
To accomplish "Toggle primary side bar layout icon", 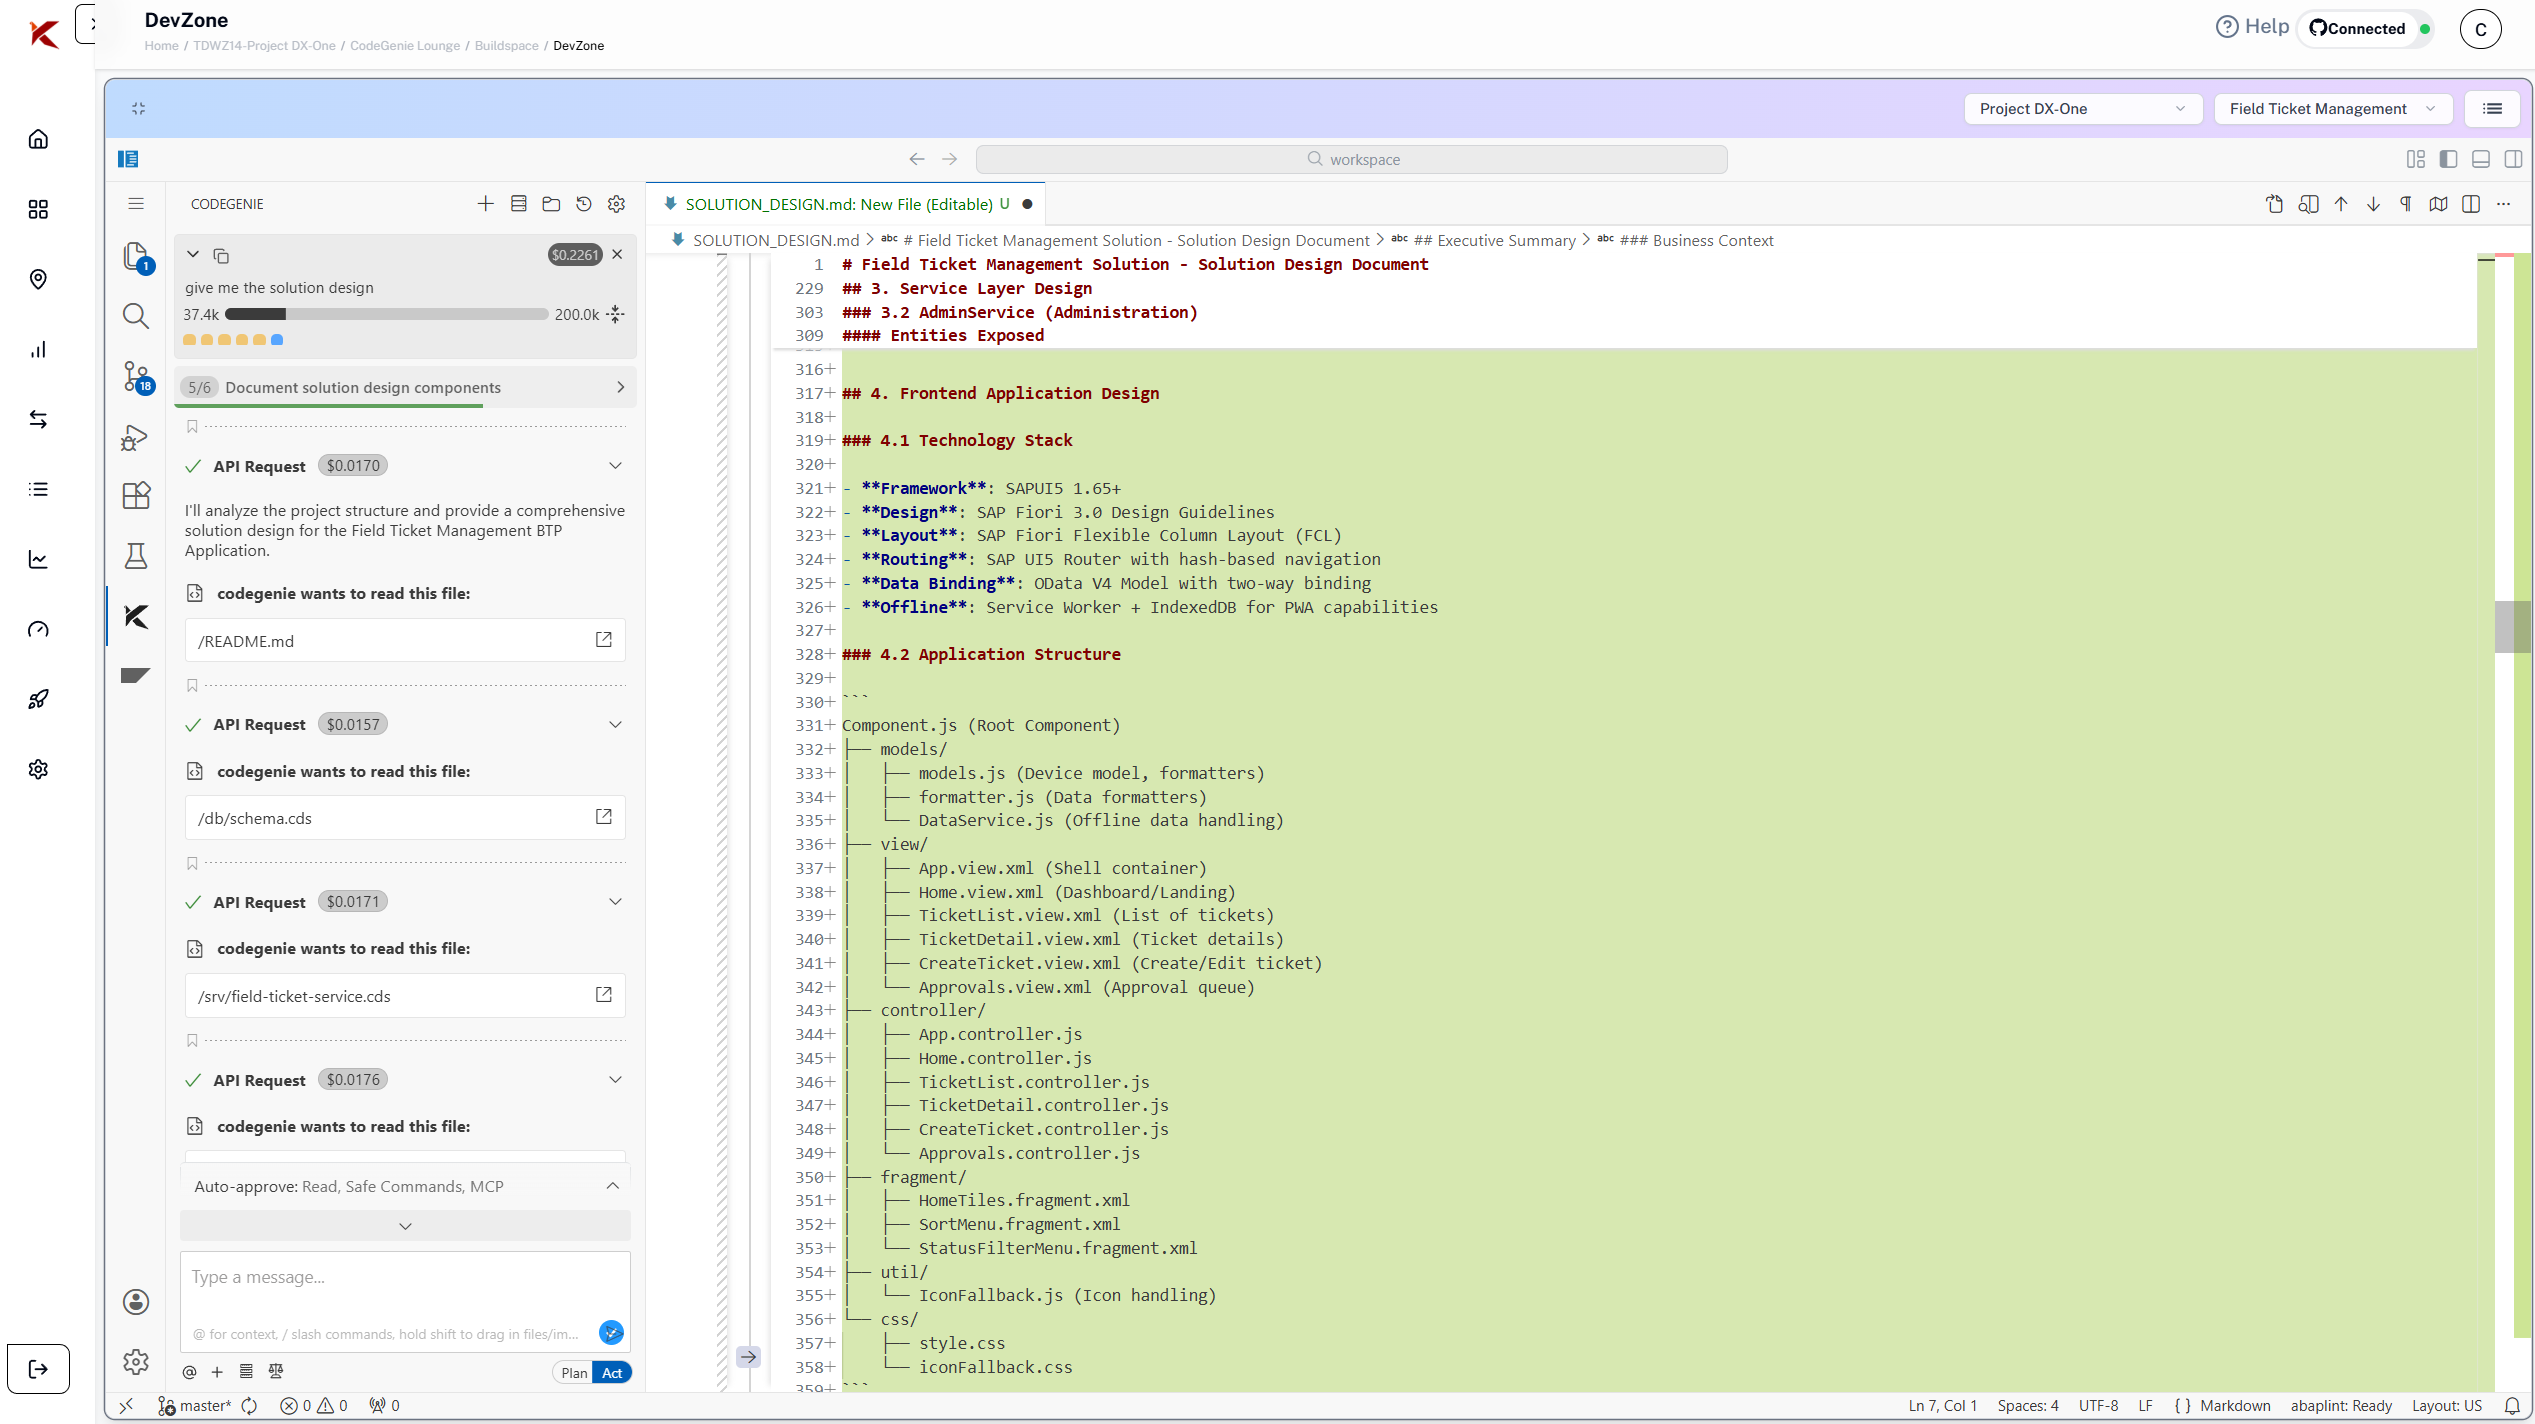I will 2448,159.
